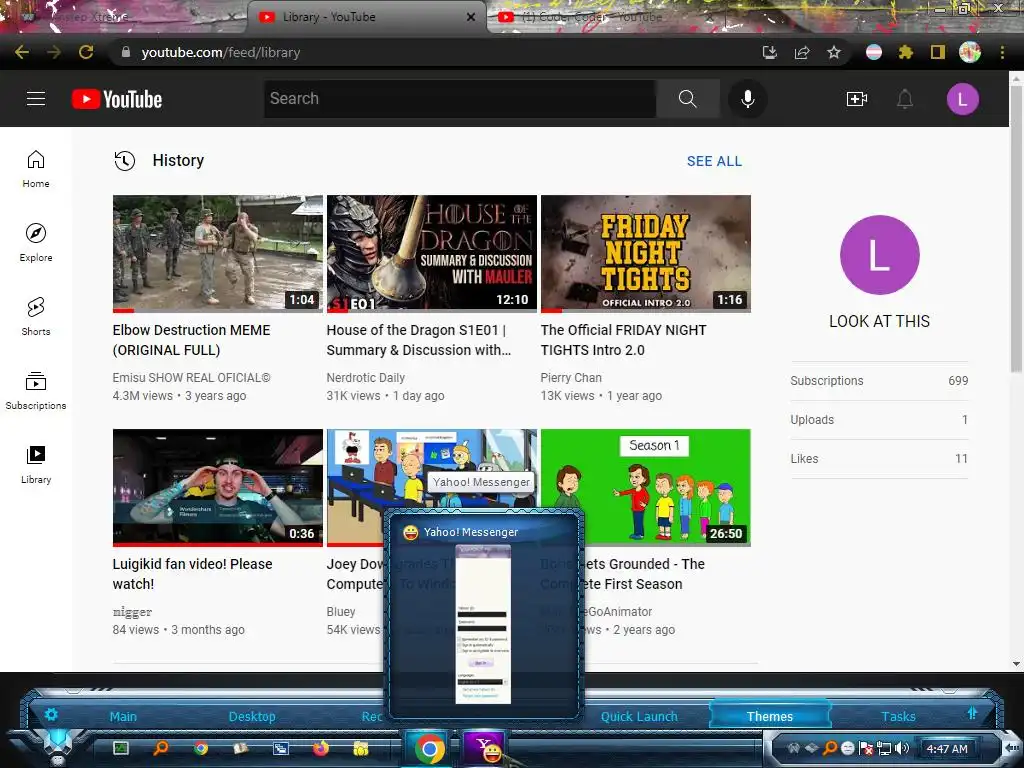Launch Firefox from the quick launch bar

pos(321,748)
